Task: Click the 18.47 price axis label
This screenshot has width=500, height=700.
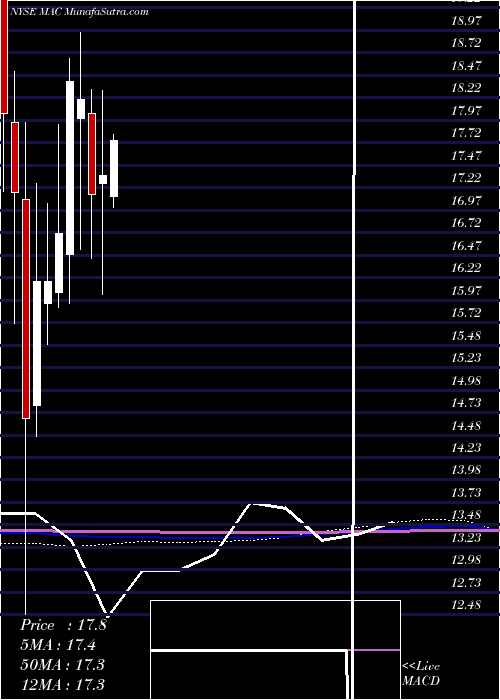Action: (466, 66)
